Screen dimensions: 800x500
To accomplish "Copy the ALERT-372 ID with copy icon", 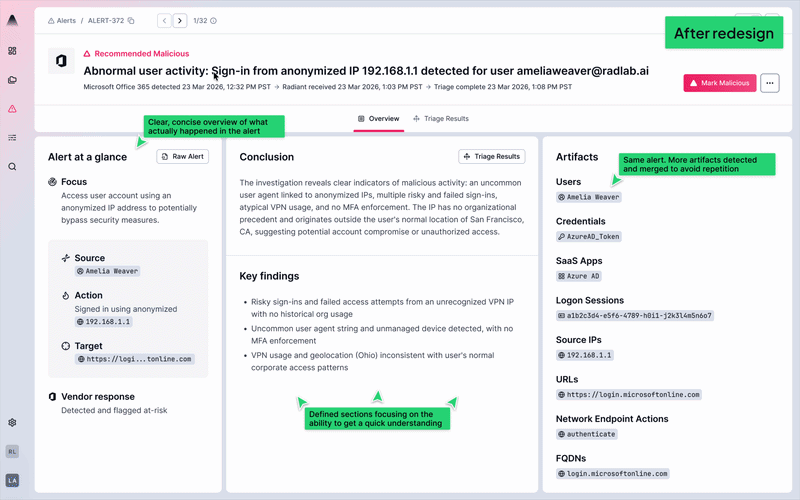I will pyautogui.click(x=131, y=20).
